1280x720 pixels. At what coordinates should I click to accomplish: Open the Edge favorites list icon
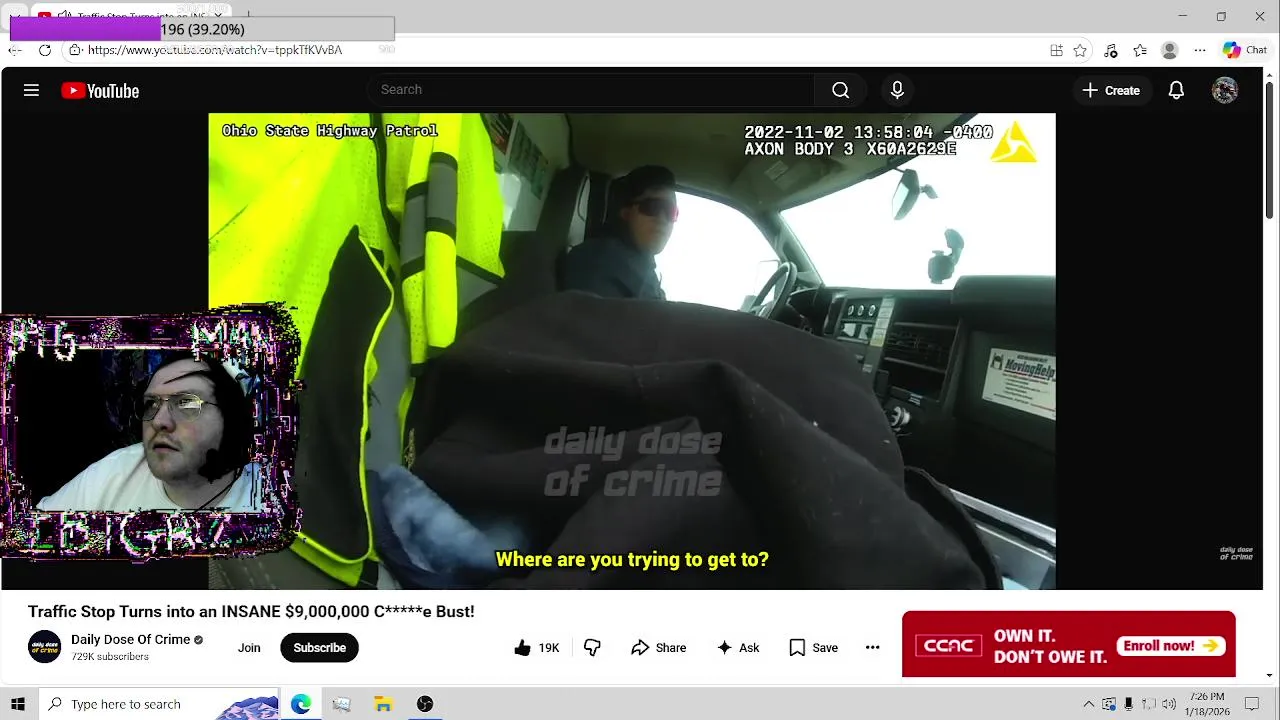tap(1140, 50)
